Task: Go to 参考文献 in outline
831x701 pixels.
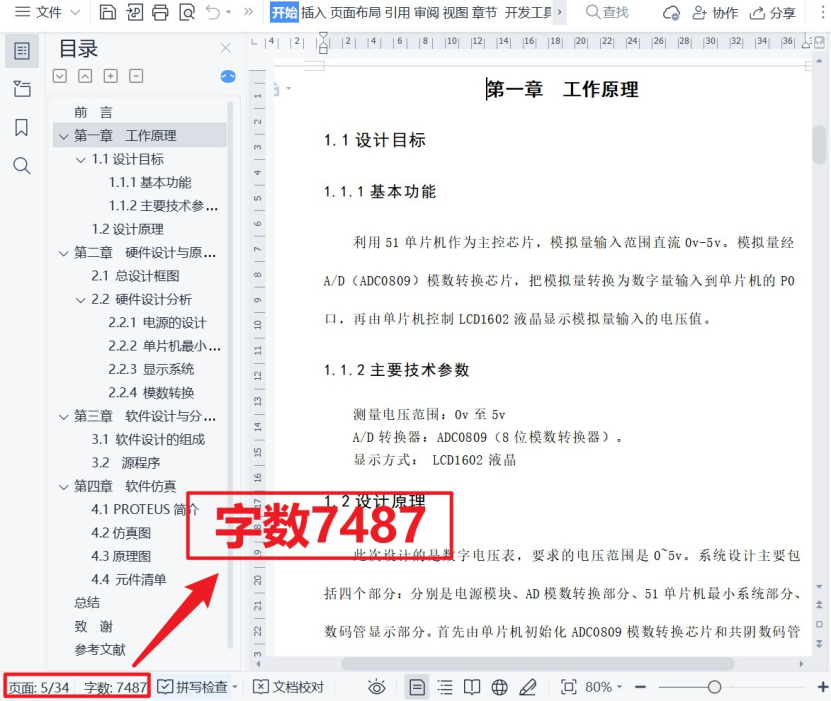Action: (x=100, y=650)
